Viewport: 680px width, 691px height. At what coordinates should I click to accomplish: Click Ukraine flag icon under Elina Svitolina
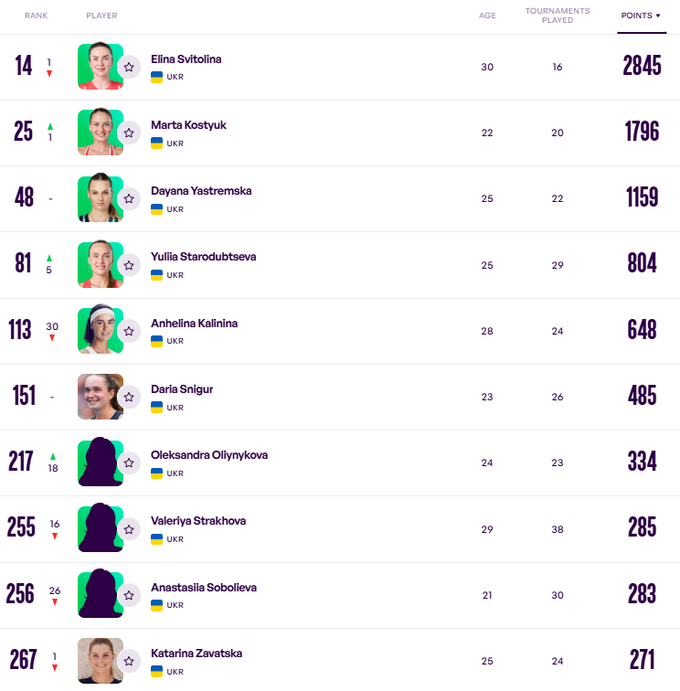(156, 77)
